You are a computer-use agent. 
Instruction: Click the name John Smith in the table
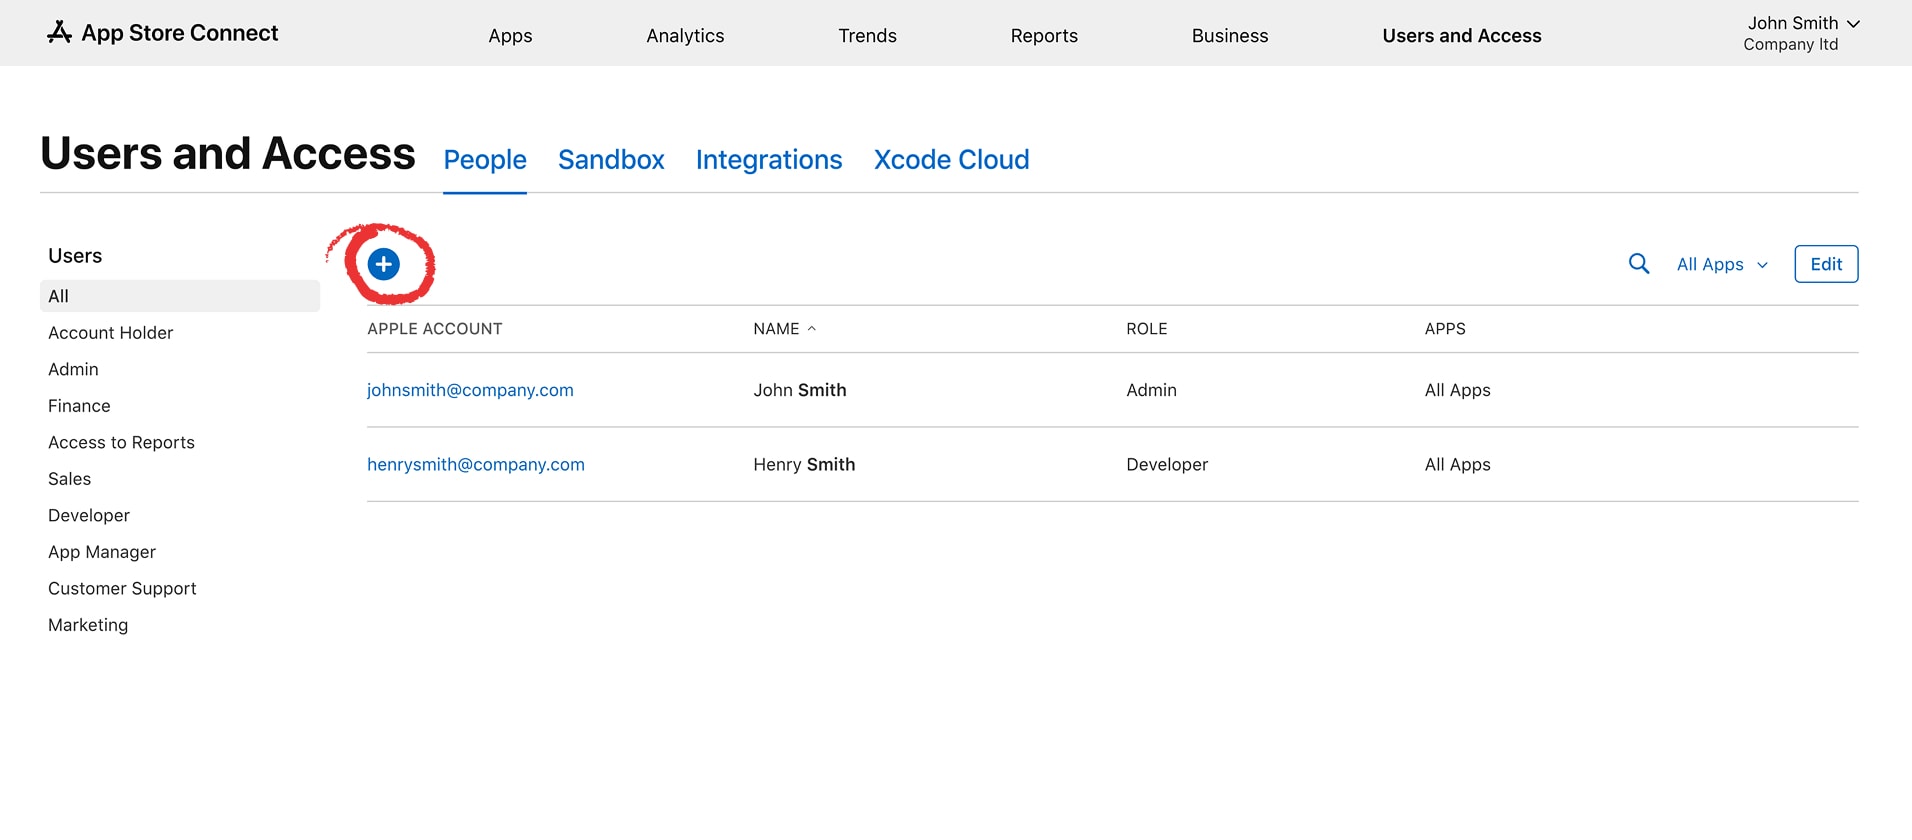800,390
